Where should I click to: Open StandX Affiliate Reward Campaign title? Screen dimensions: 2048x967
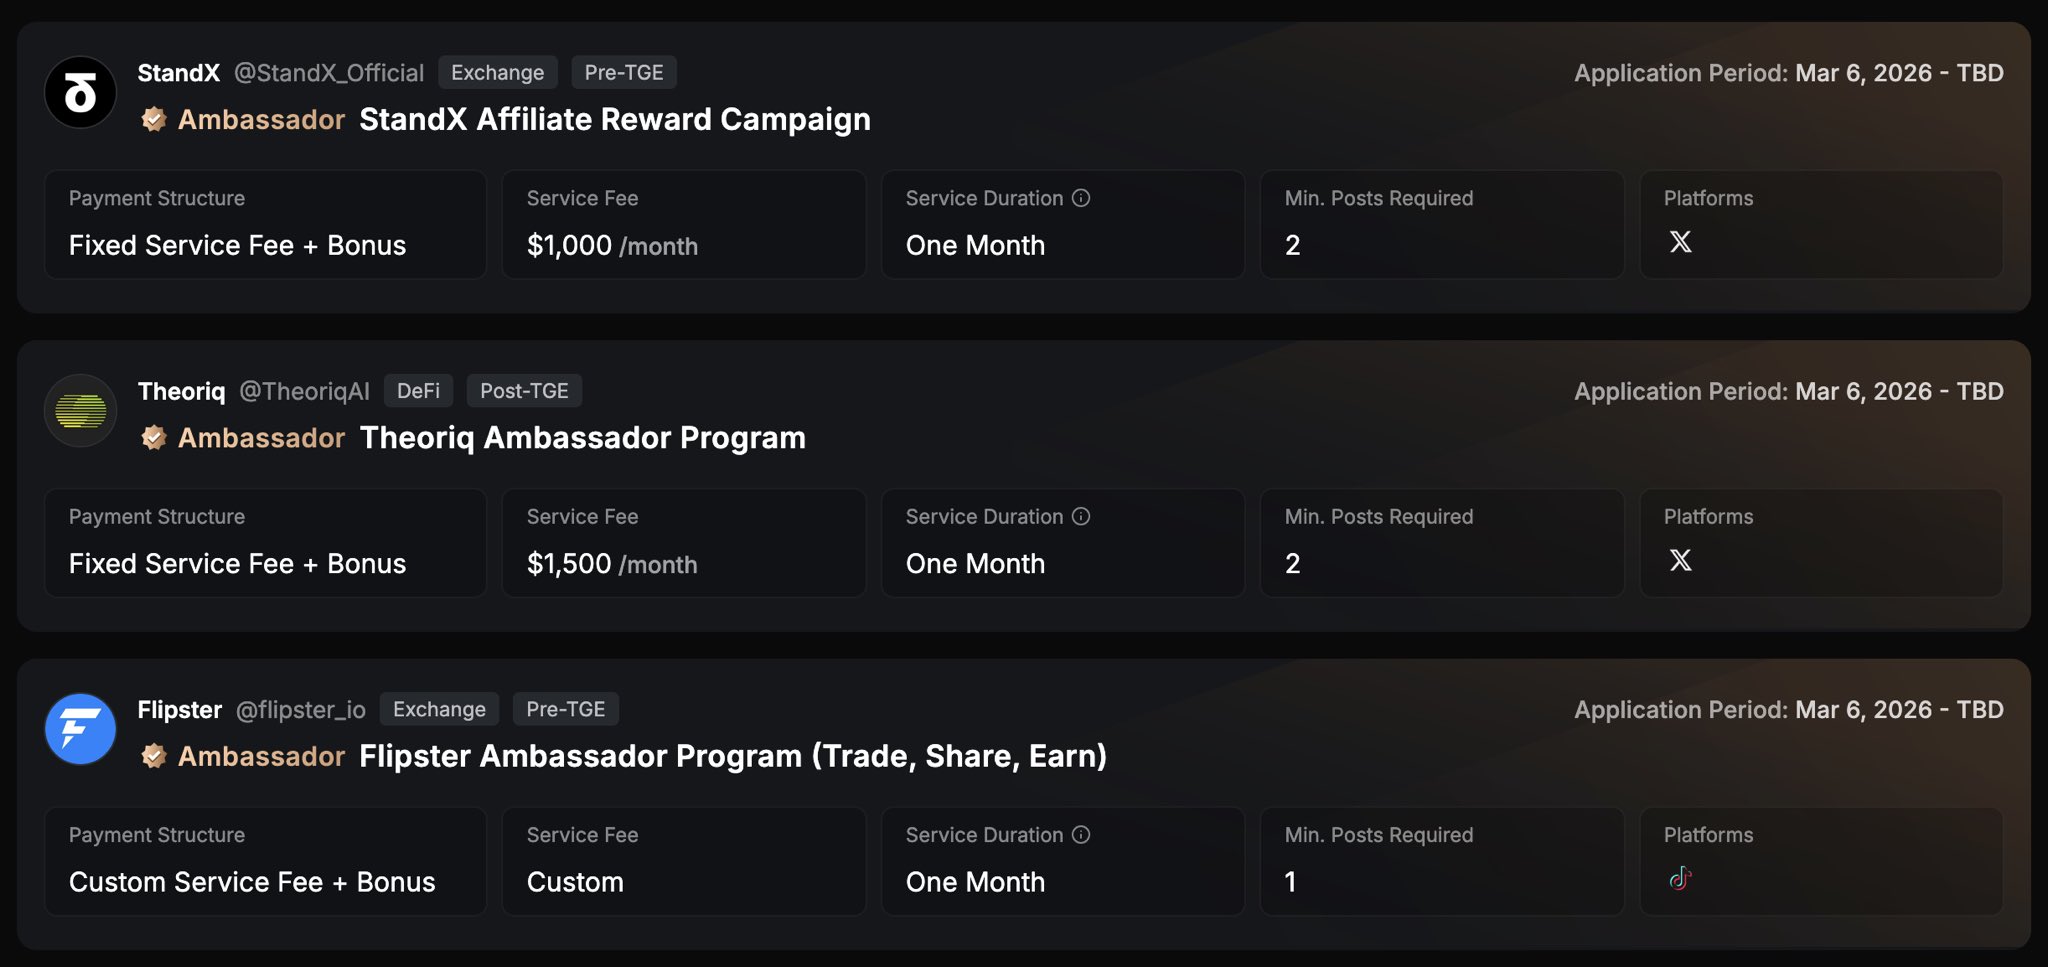[x=614, y=120]
